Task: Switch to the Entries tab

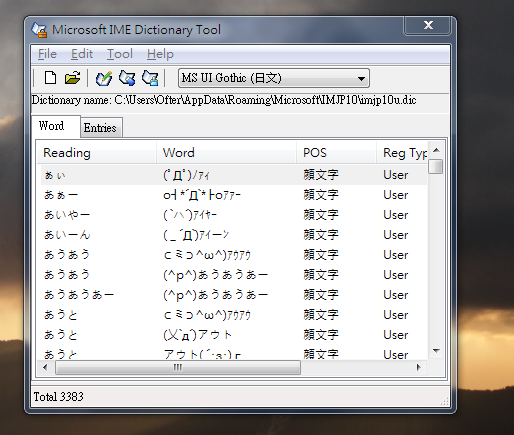Action: (101, 128)
